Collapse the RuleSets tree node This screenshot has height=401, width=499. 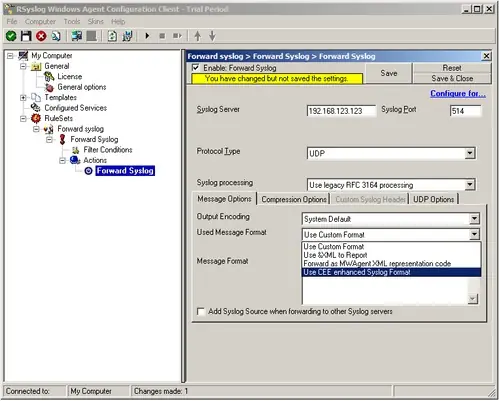(x=23, y=118)
